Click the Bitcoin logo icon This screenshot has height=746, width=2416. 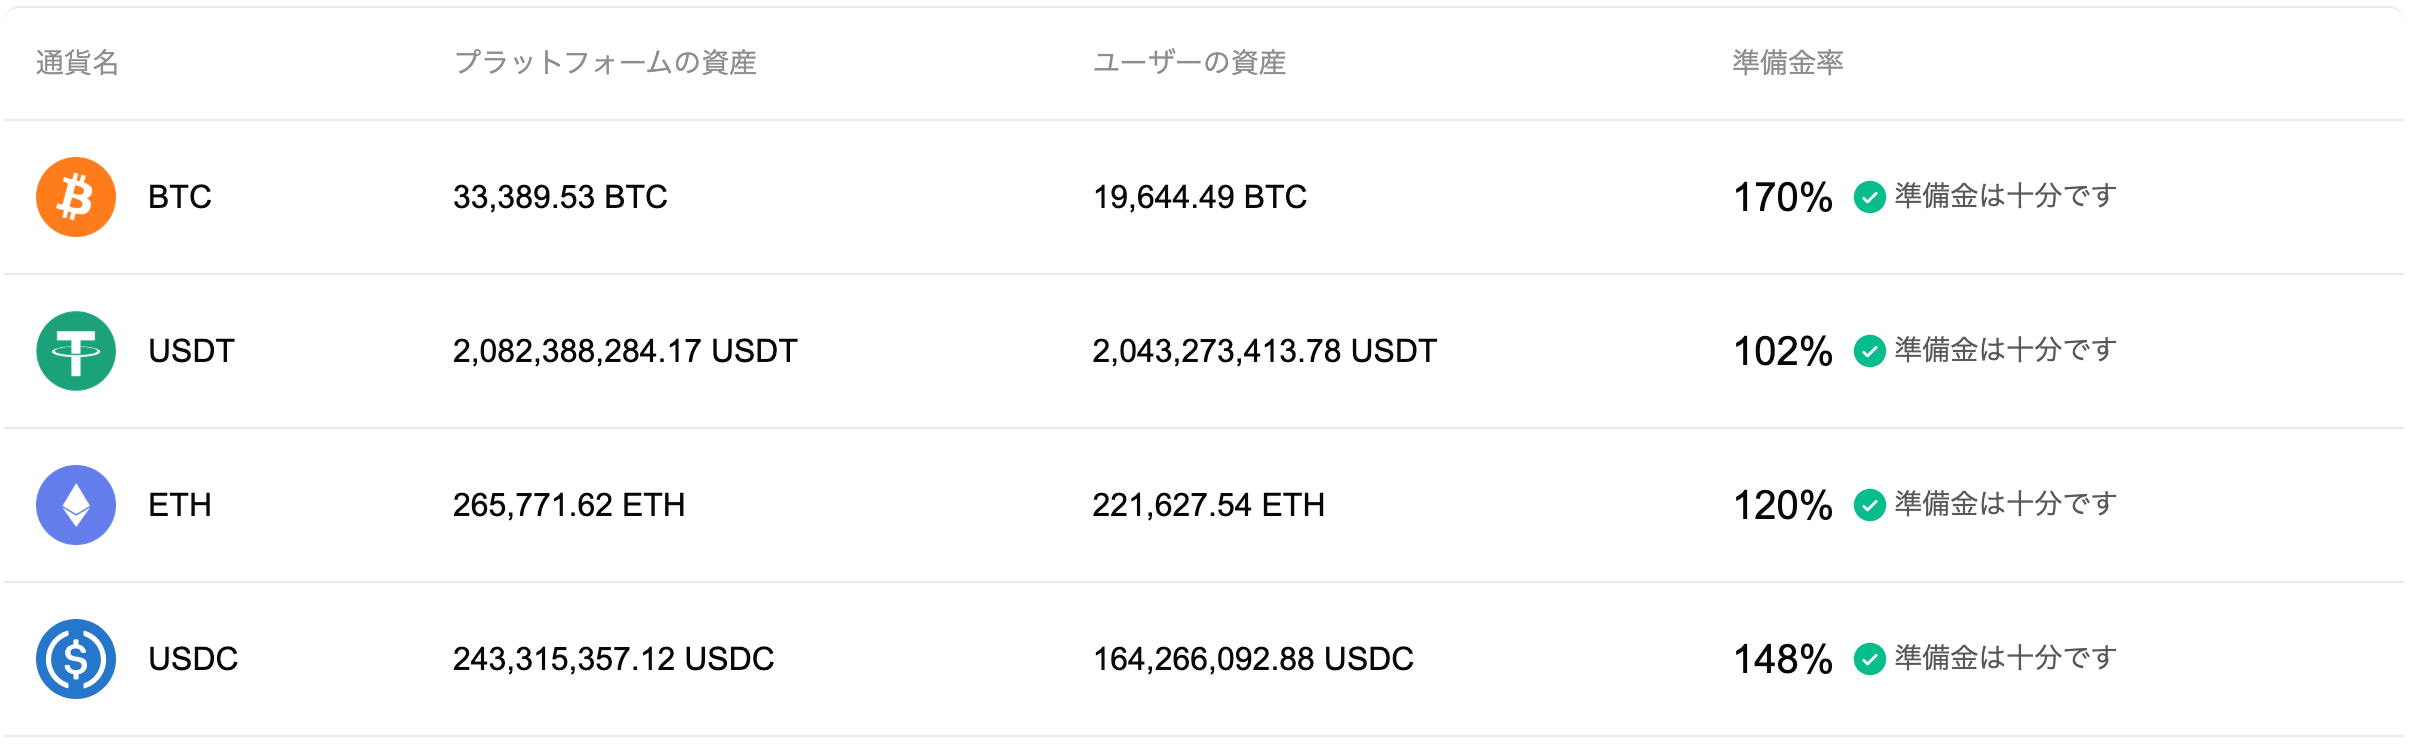75,197
